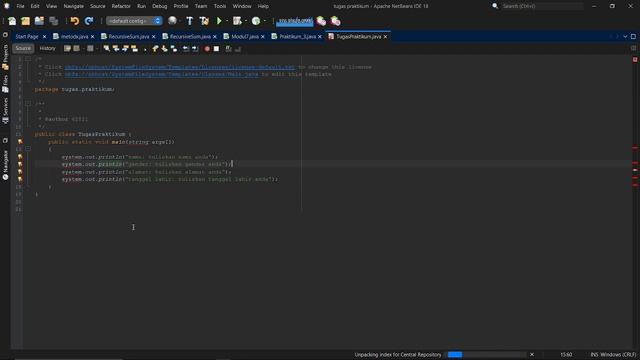The height and width of the screenshot is (360, 640).
Task: Jump to the next bookmark using its icon
Action: click(164, 49)
